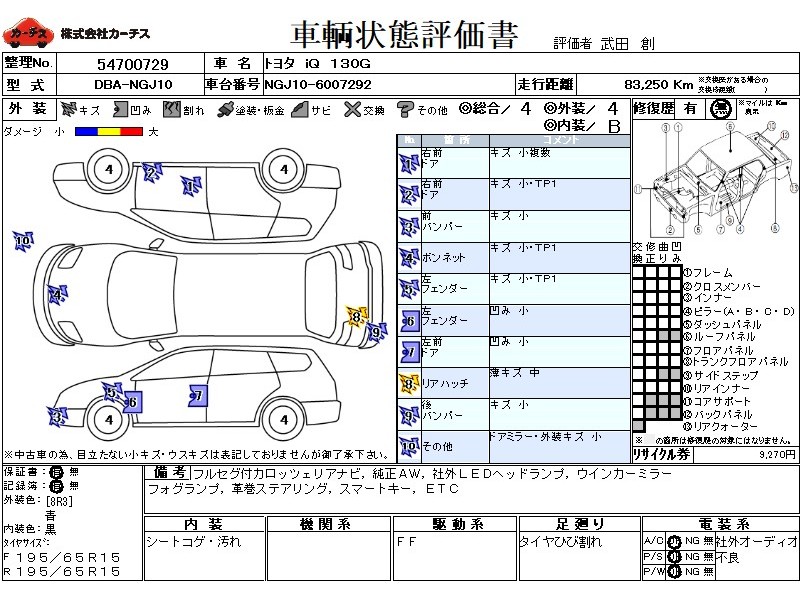Click damage marker 10 beside the car diagram
800x600 pixels.
click(x=23, y=241)
